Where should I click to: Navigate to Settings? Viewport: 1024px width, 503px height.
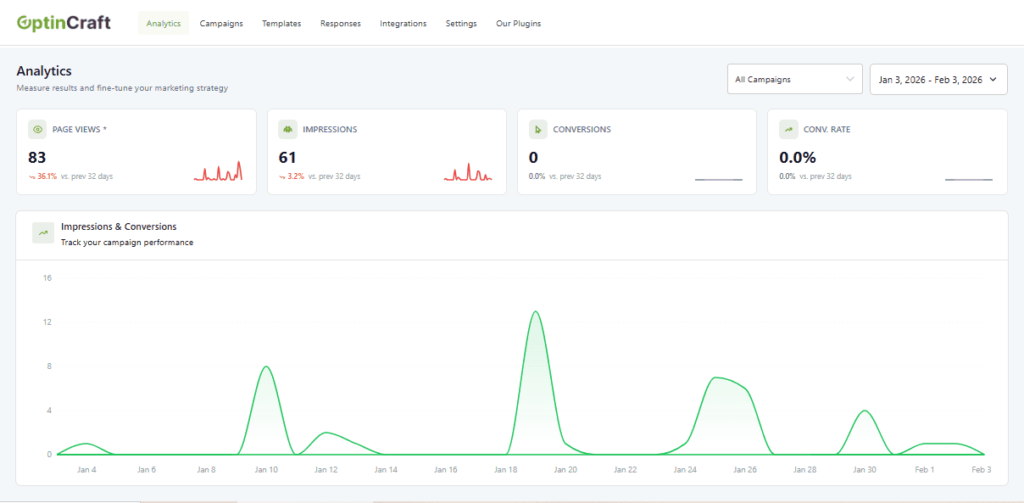[x=461, y=23]
